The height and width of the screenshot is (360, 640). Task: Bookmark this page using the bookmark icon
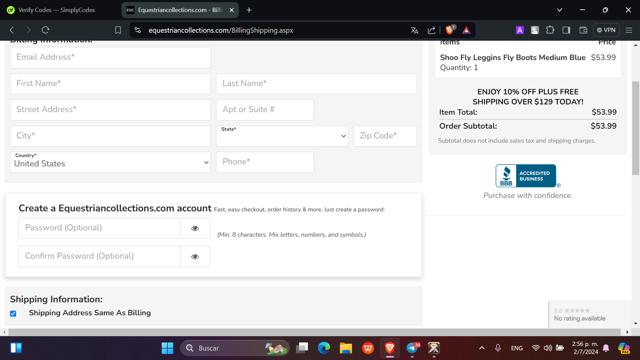click(x=118, y=30)
